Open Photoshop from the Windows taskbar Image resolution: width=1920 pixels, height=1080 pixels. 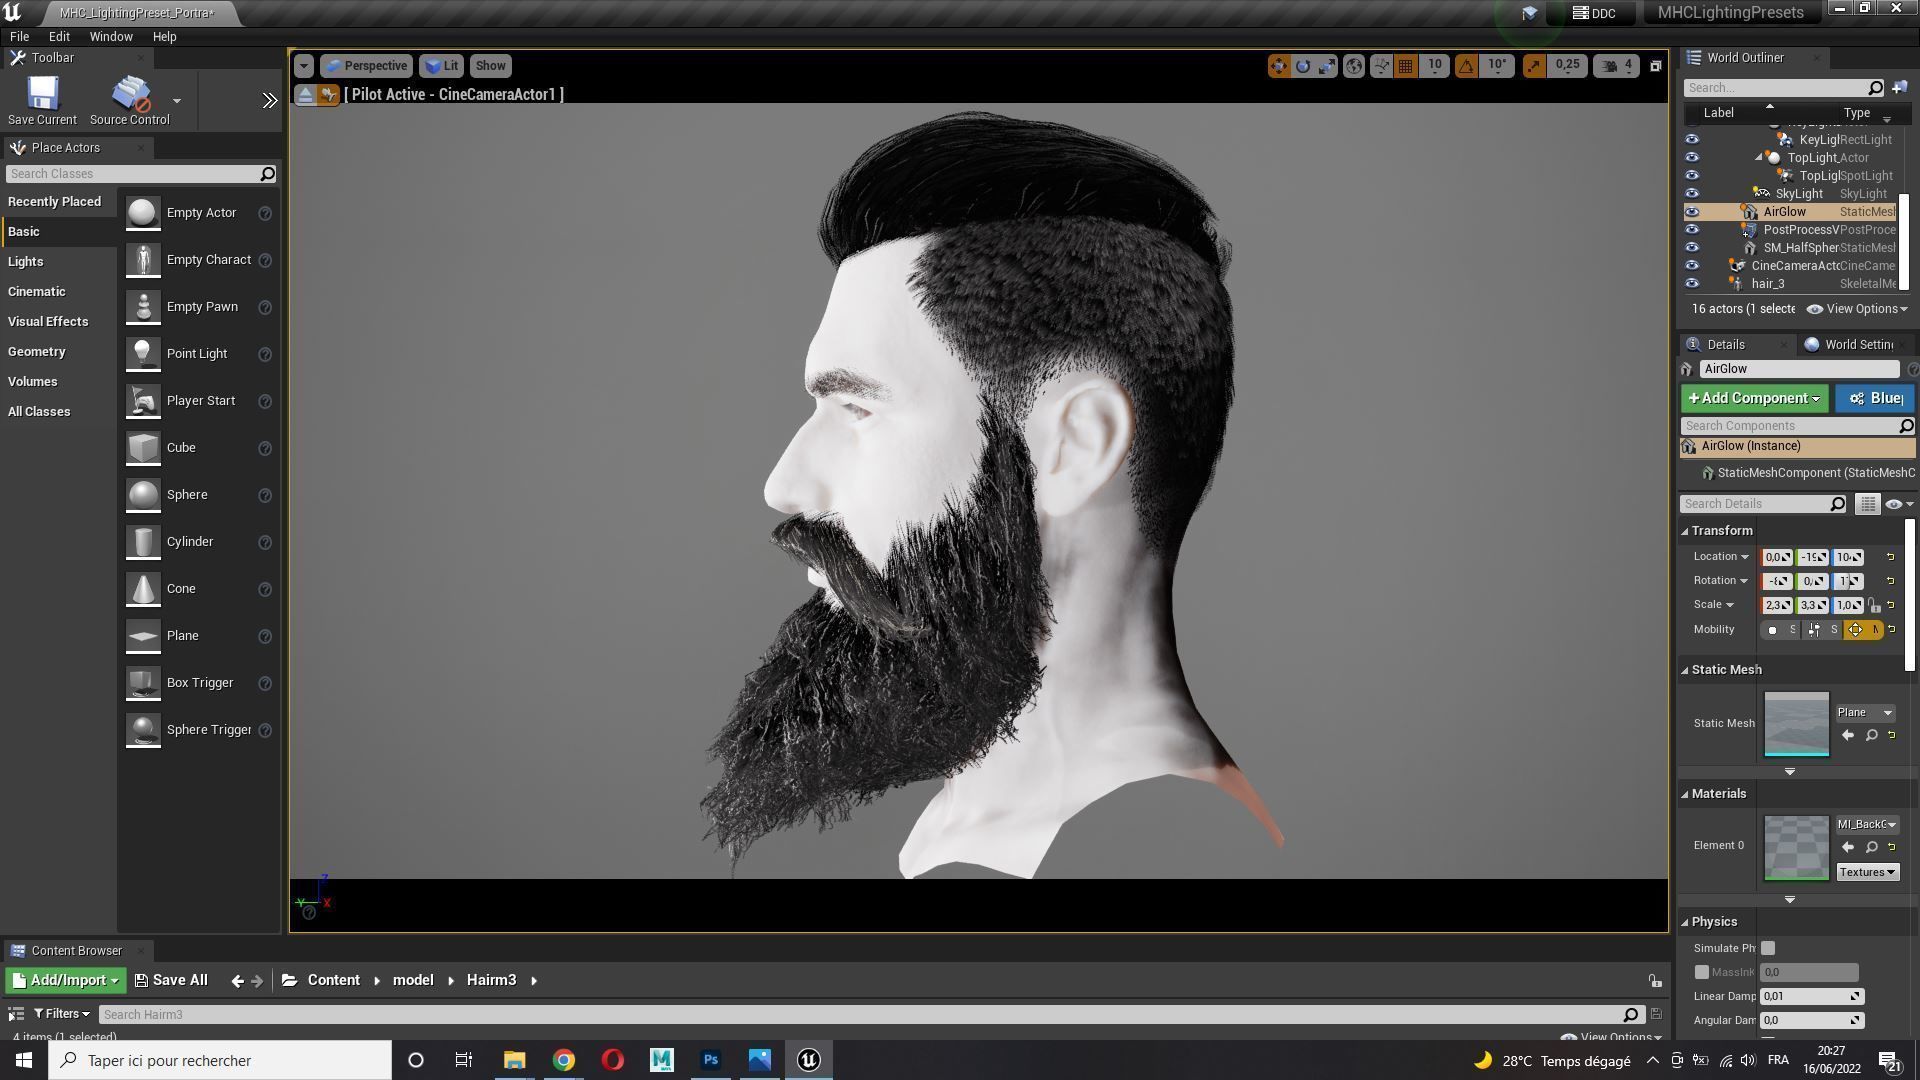click(x=711, y=1060)
